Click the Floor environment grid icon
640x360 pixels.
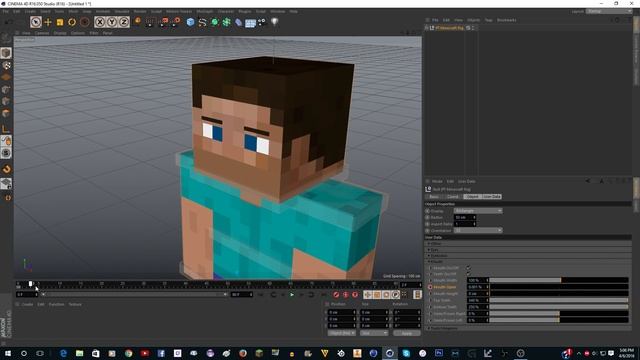click(x=251, y=23)
